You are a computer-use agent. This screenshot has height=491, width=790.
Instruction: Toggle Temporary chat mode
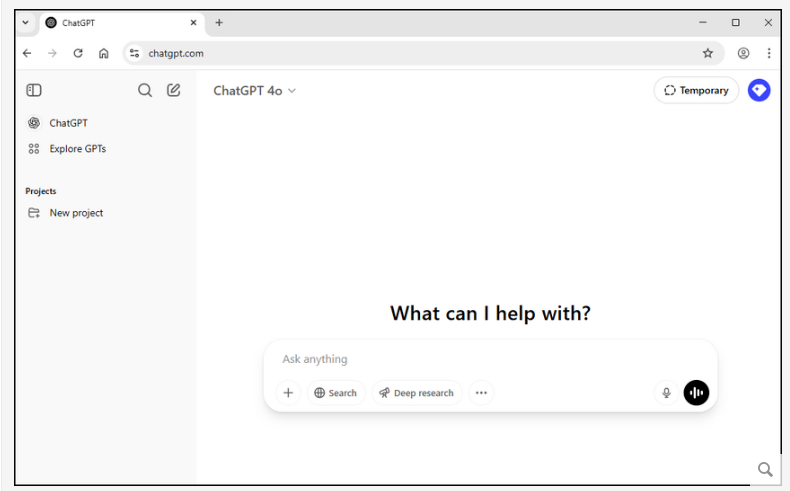tap(696, 90)
